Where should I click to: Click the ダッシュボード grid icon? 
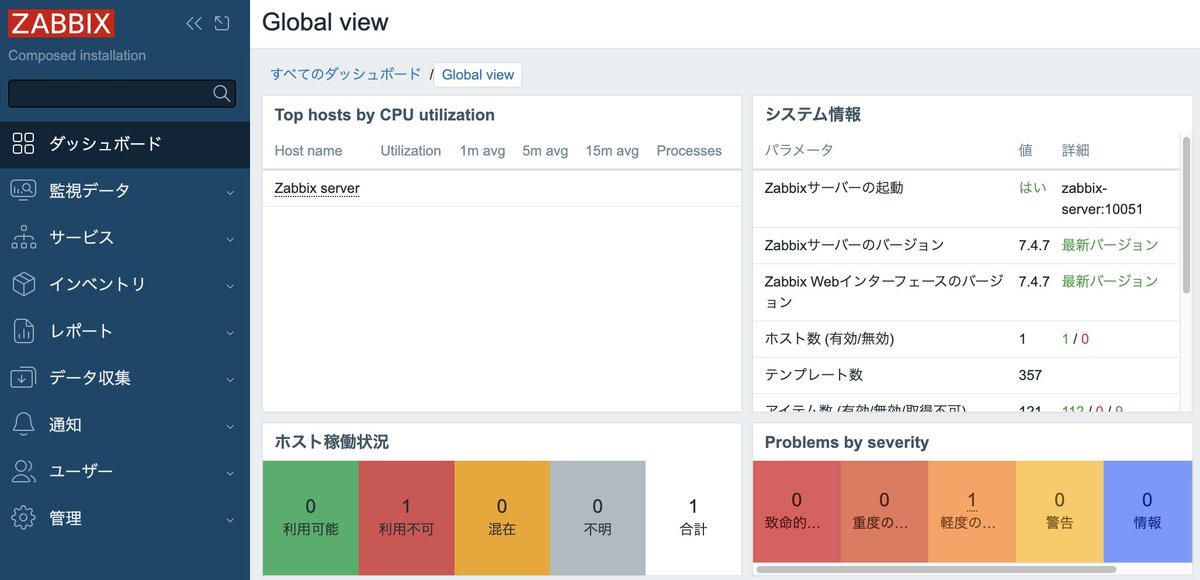coord(24,143)
